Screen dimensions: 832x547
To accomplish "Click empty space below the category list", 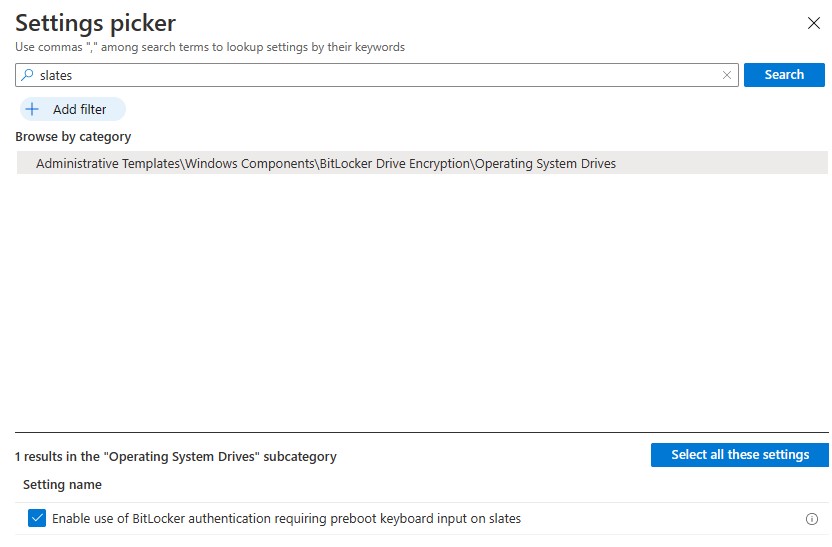I will [420, 300].
